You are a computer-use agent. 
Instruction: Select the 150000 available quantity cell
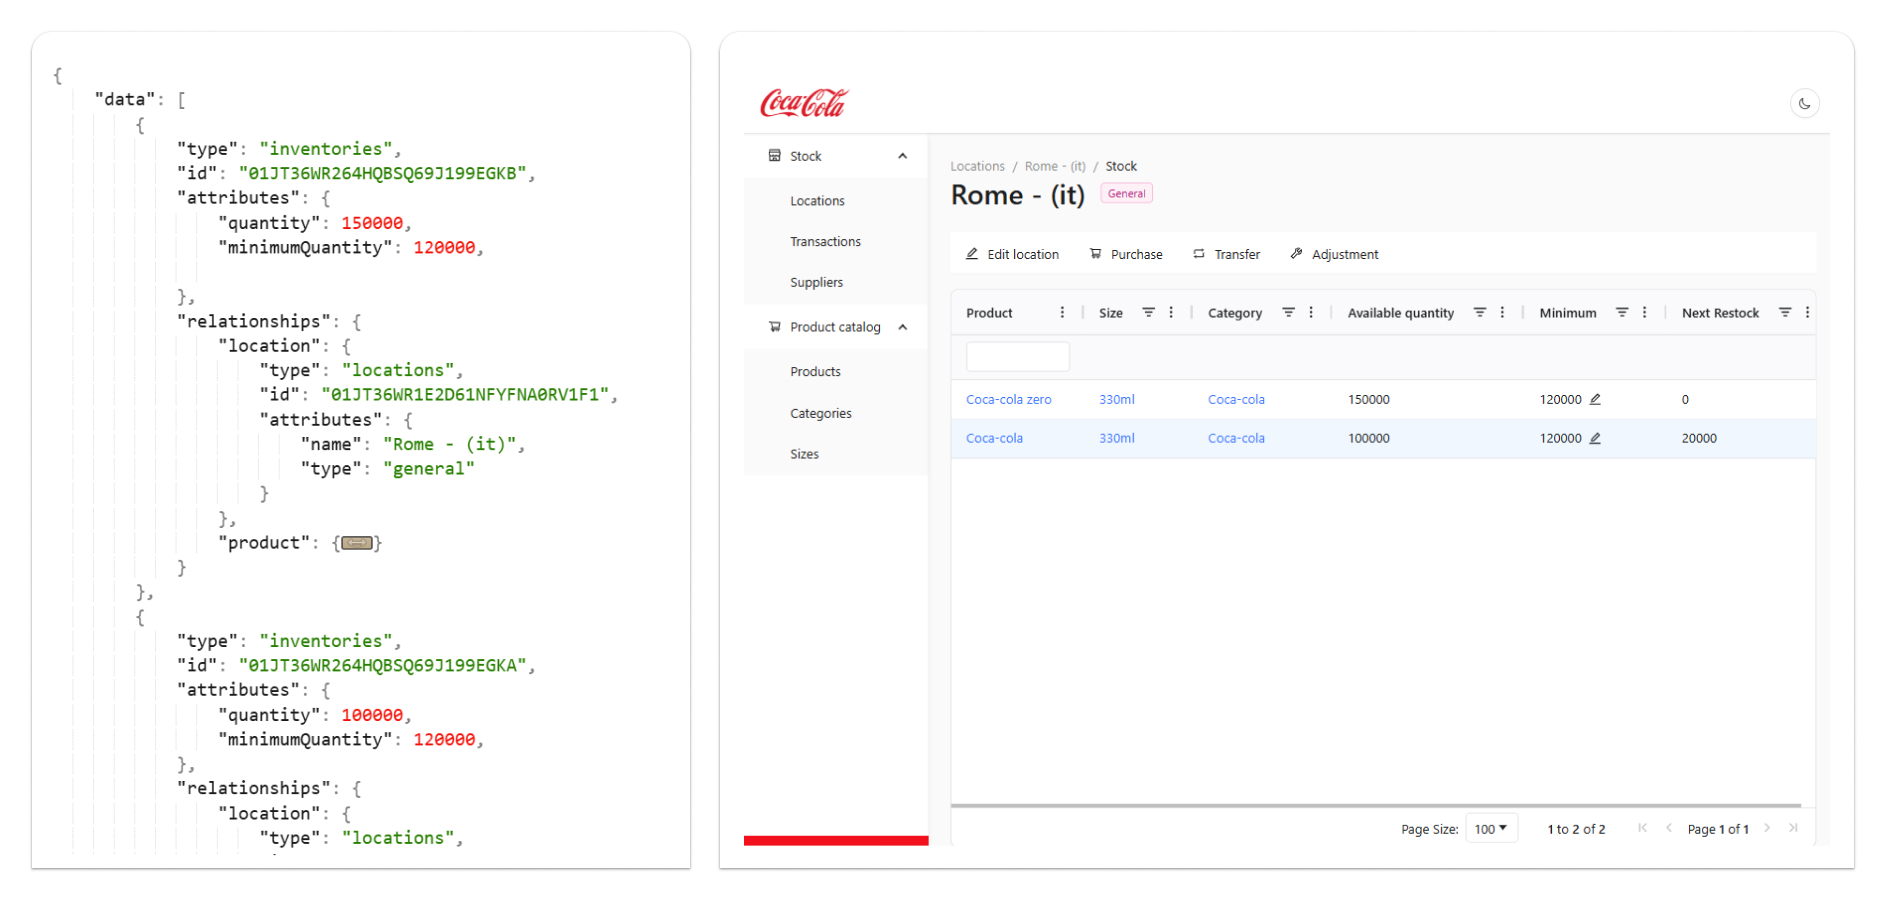tap(1368, 400)
